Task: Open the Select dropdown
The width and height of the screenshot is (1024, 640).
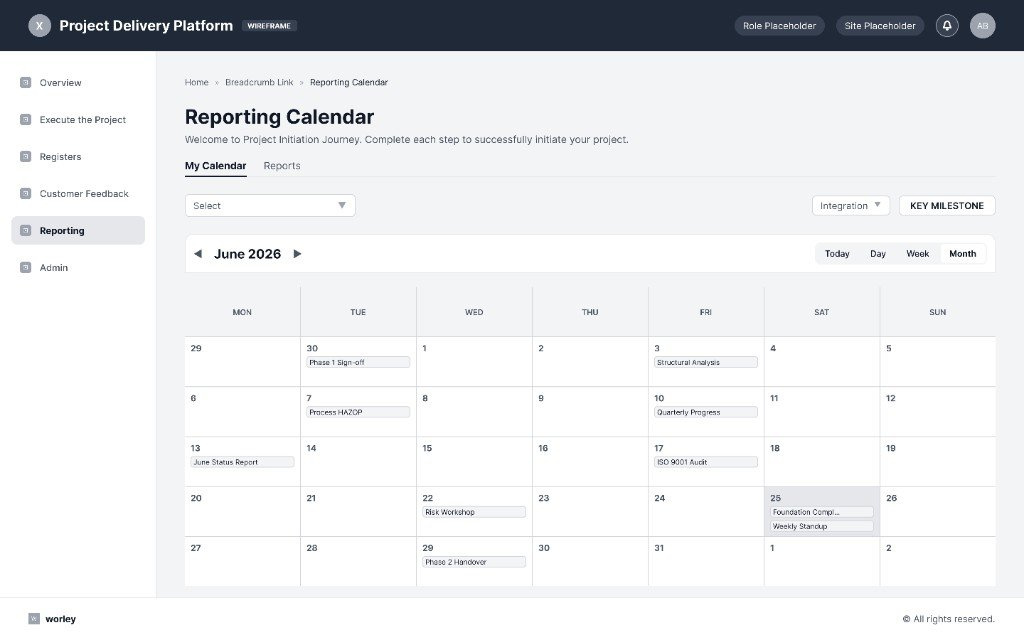Action: (270, 205)
